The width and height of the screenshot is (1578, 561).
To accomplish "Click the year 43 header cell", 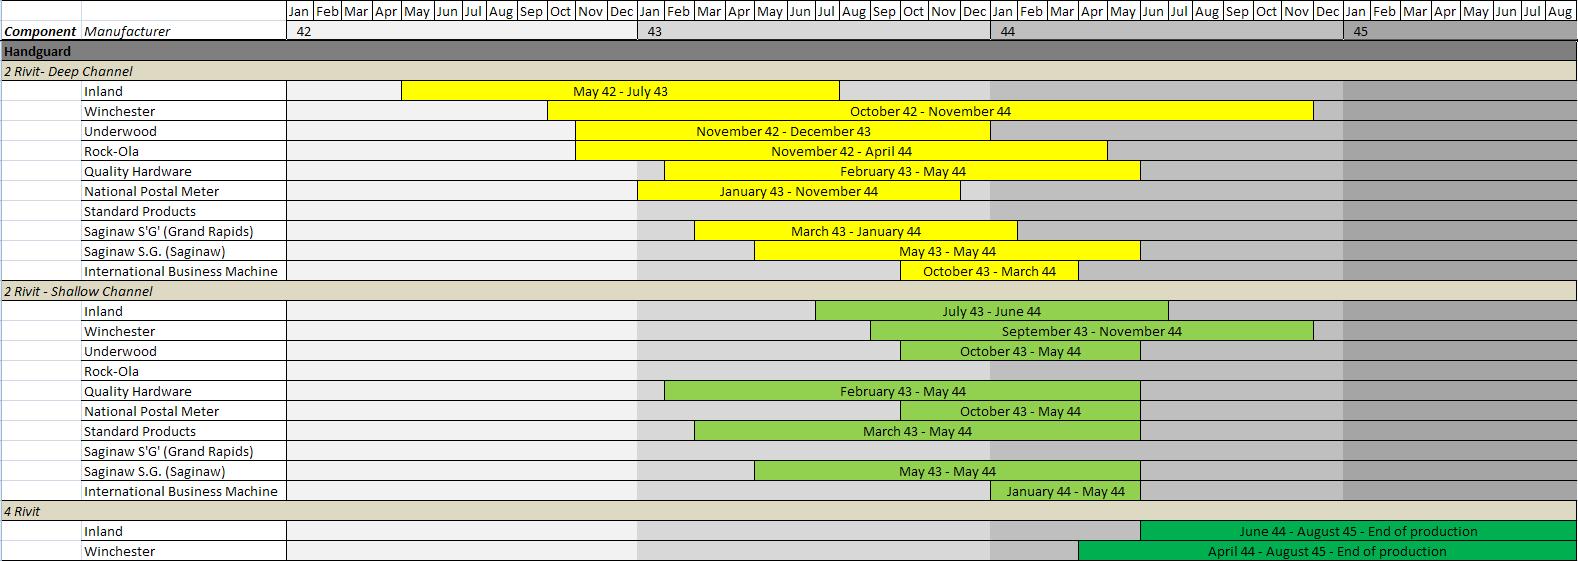I will coord(814,31).
